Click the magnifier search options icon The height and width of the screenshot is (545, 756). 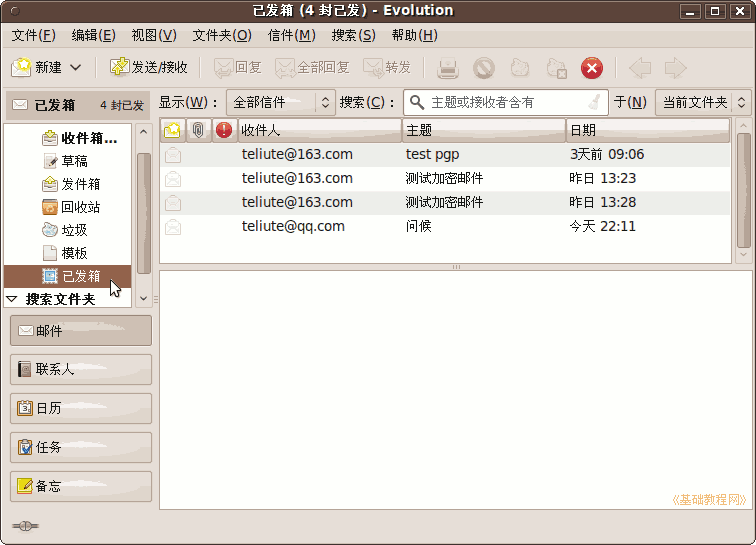click(x=417, y=102)
